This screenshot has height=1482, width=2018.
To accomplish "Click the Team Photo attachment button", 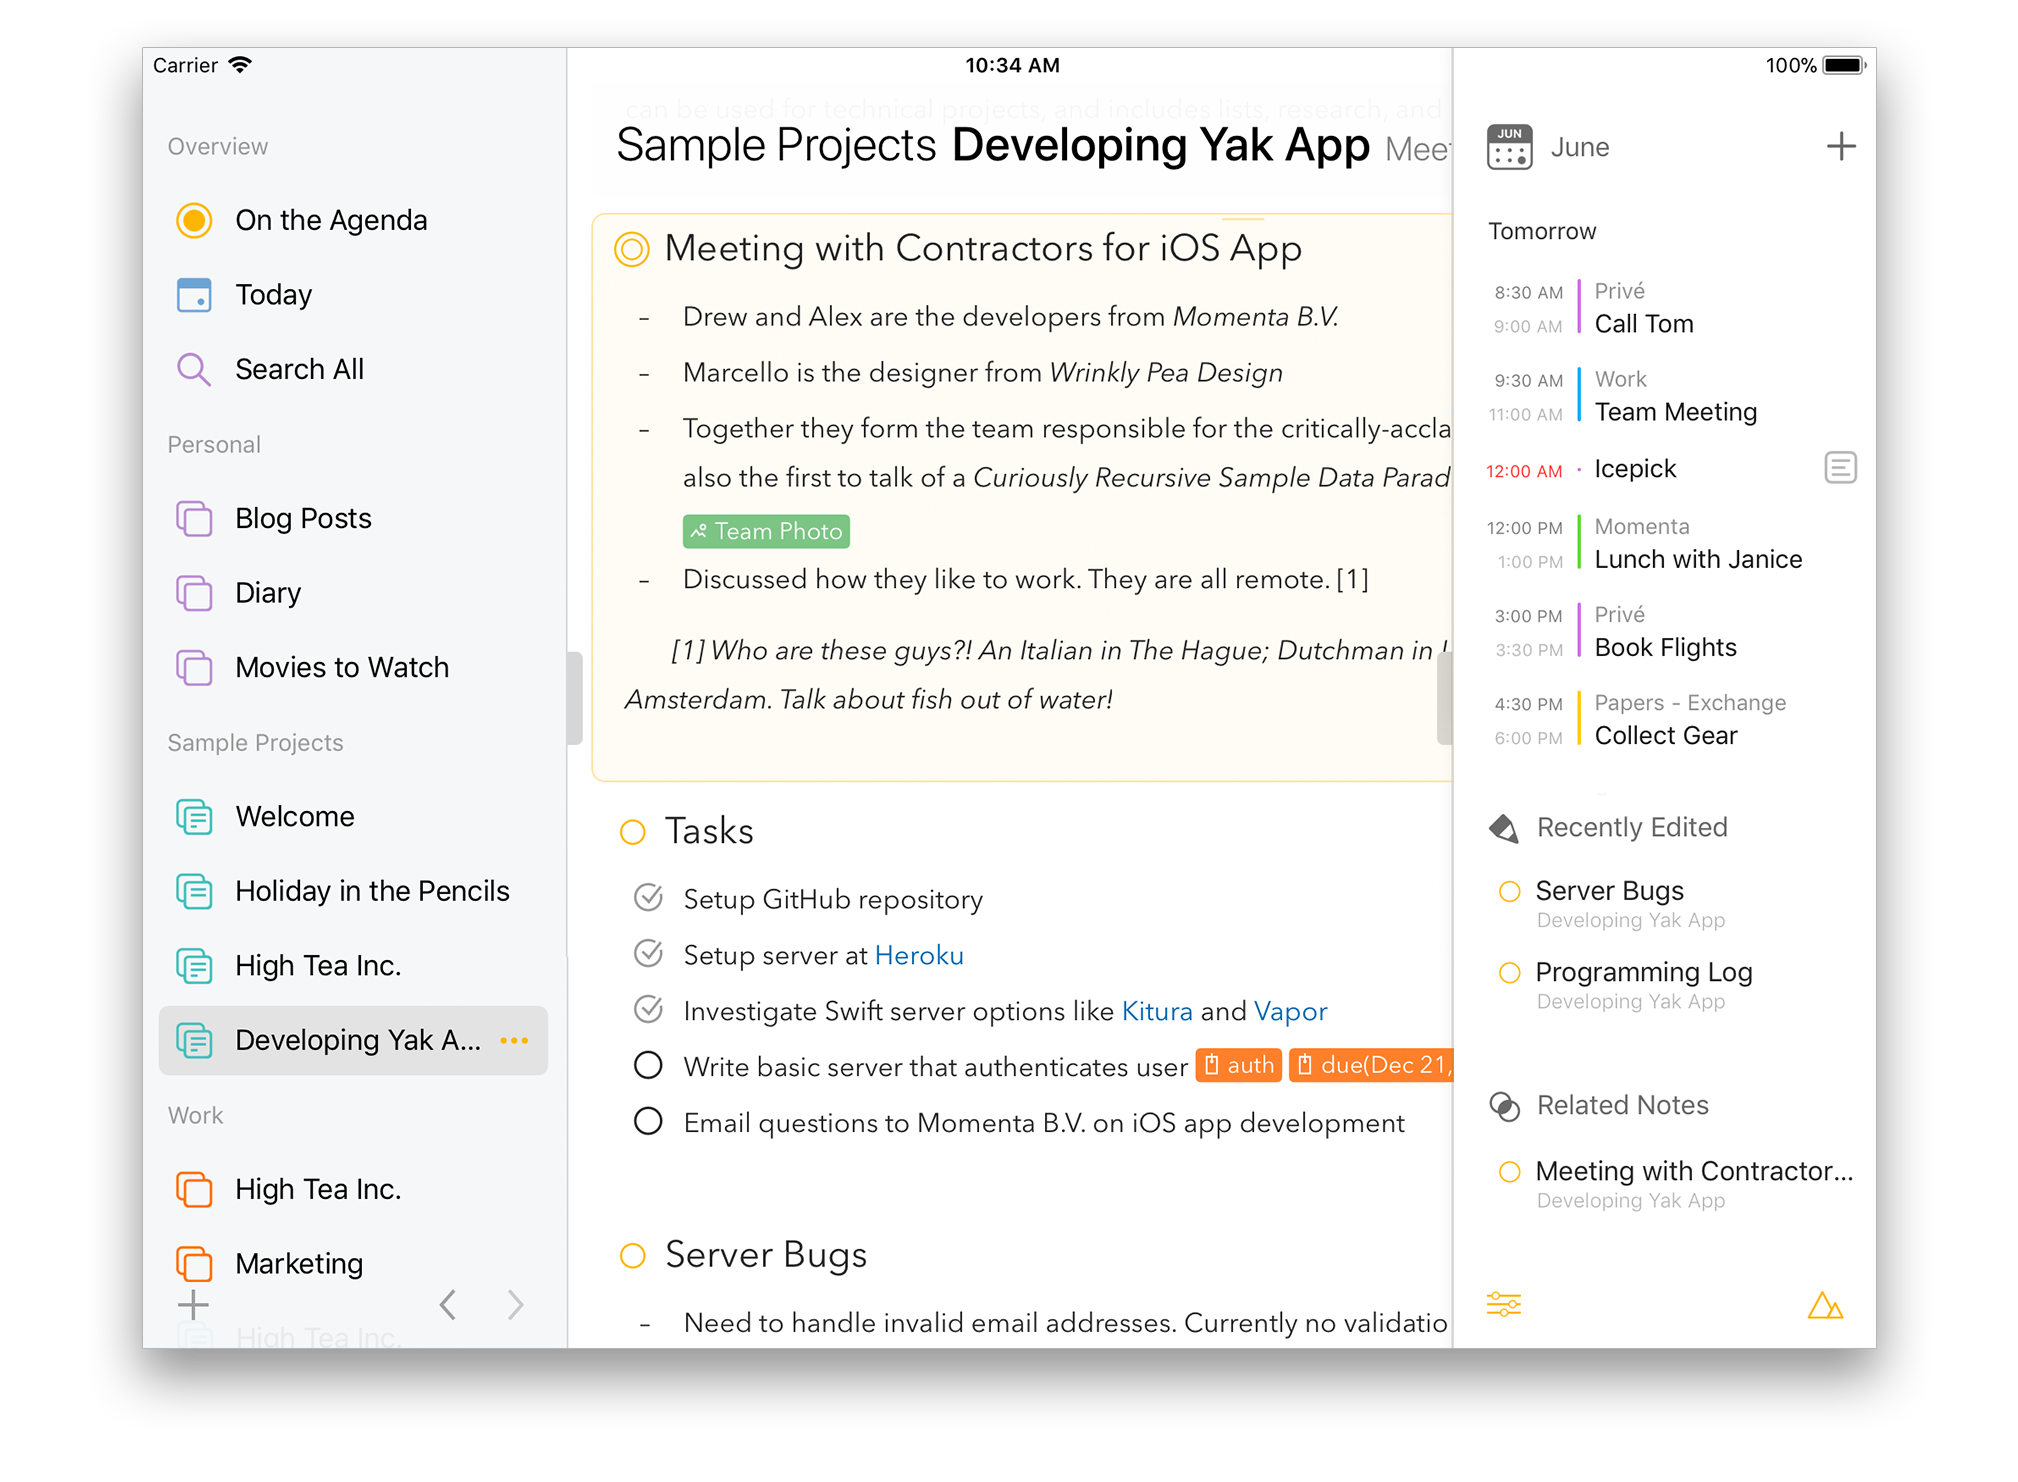I will pyautogui.click(x=766, y=531).
